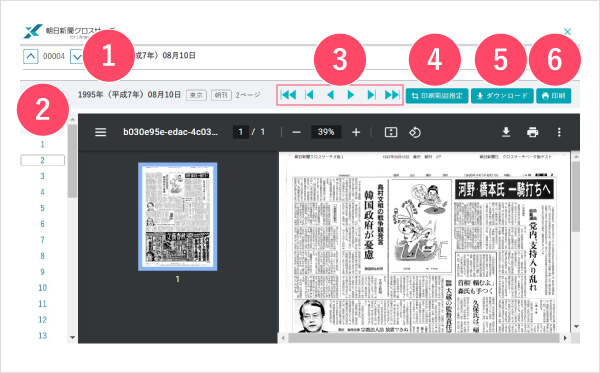Click fit to page icon
Viewport: 600px width, 373px height.
coord(391,132)
